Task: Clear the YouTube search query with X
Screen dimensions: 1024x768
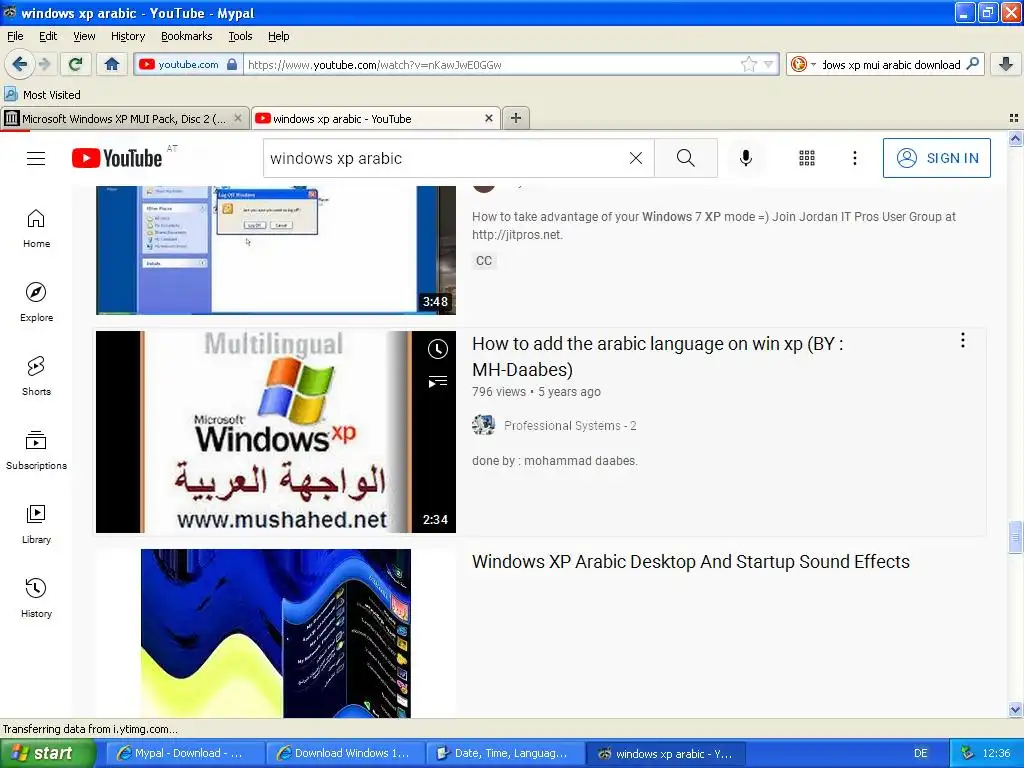Action: tap(635, 158)
